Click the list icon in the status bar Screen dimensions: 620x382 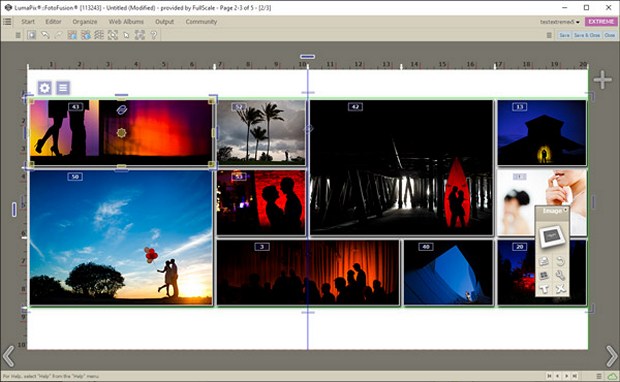tap(599, 376)
